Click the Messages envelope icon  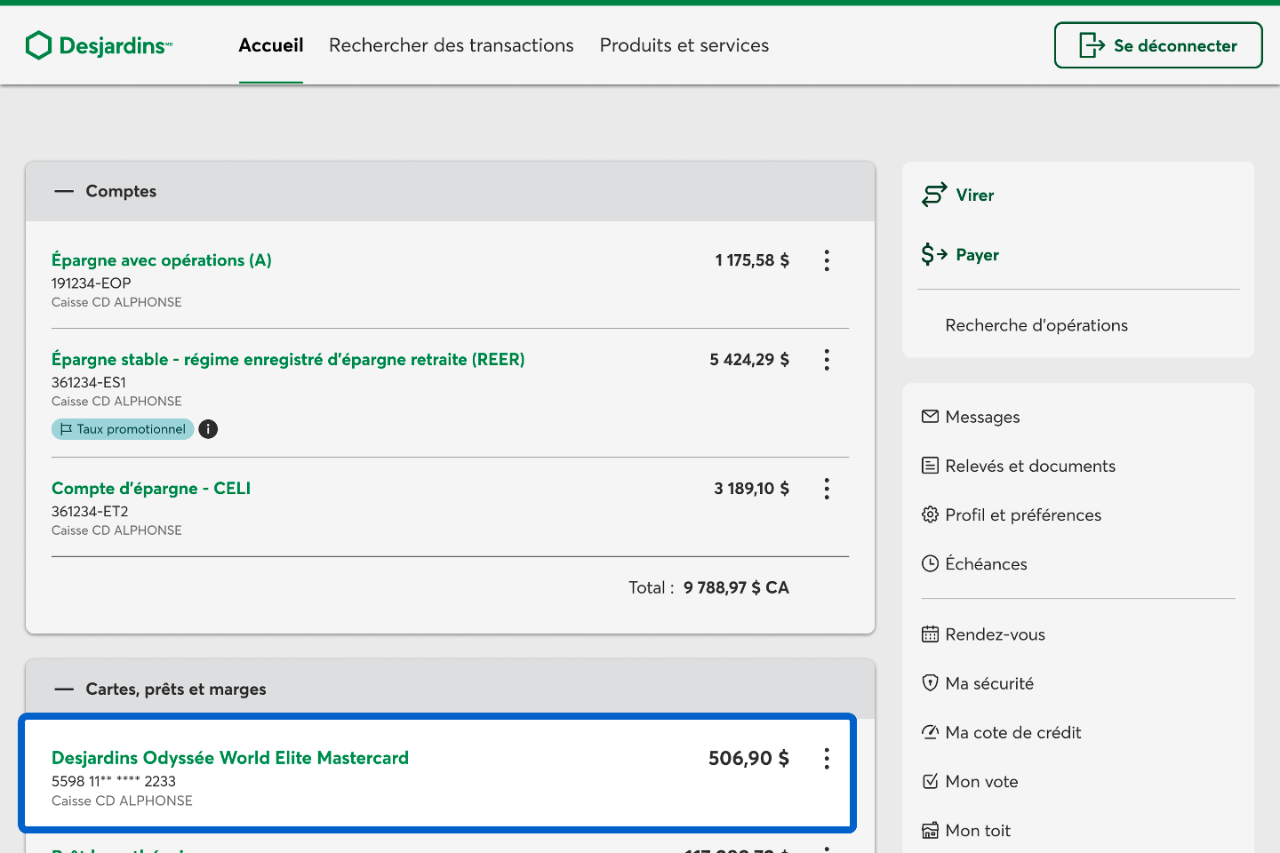930,416
